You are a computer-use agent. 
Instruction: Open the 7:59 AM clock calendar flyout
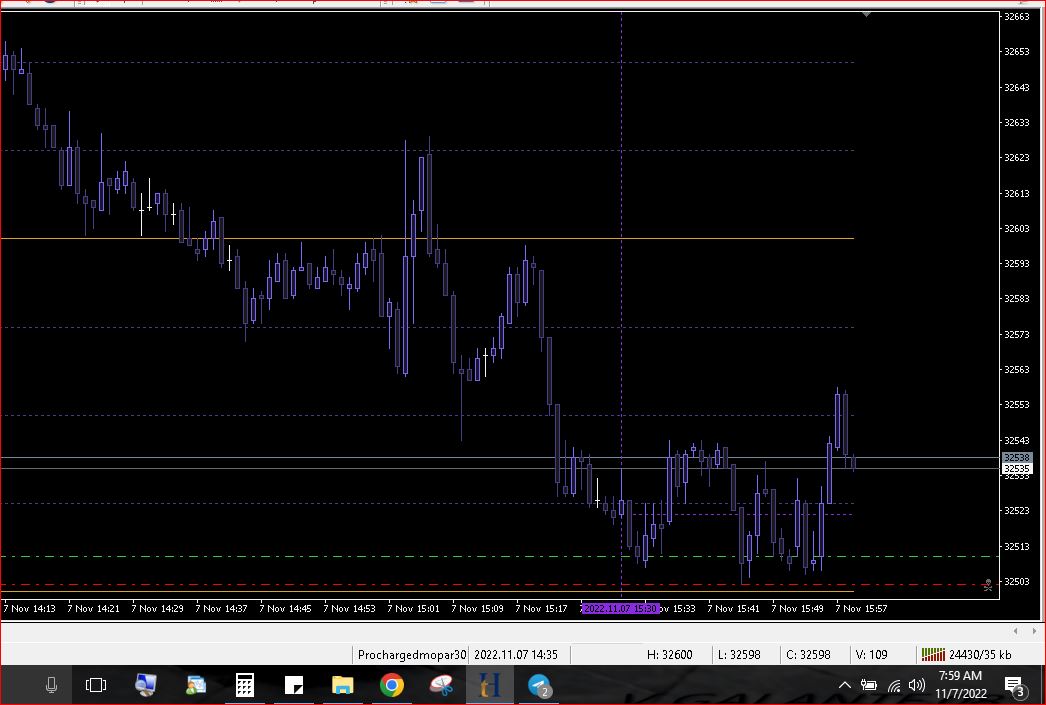pos(961,685)
